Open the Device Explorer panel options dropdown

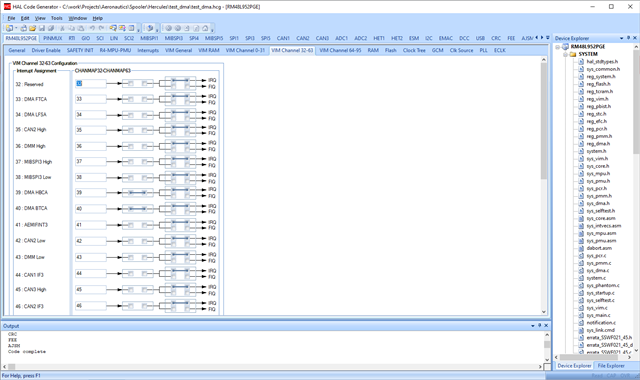click(622, 38)
